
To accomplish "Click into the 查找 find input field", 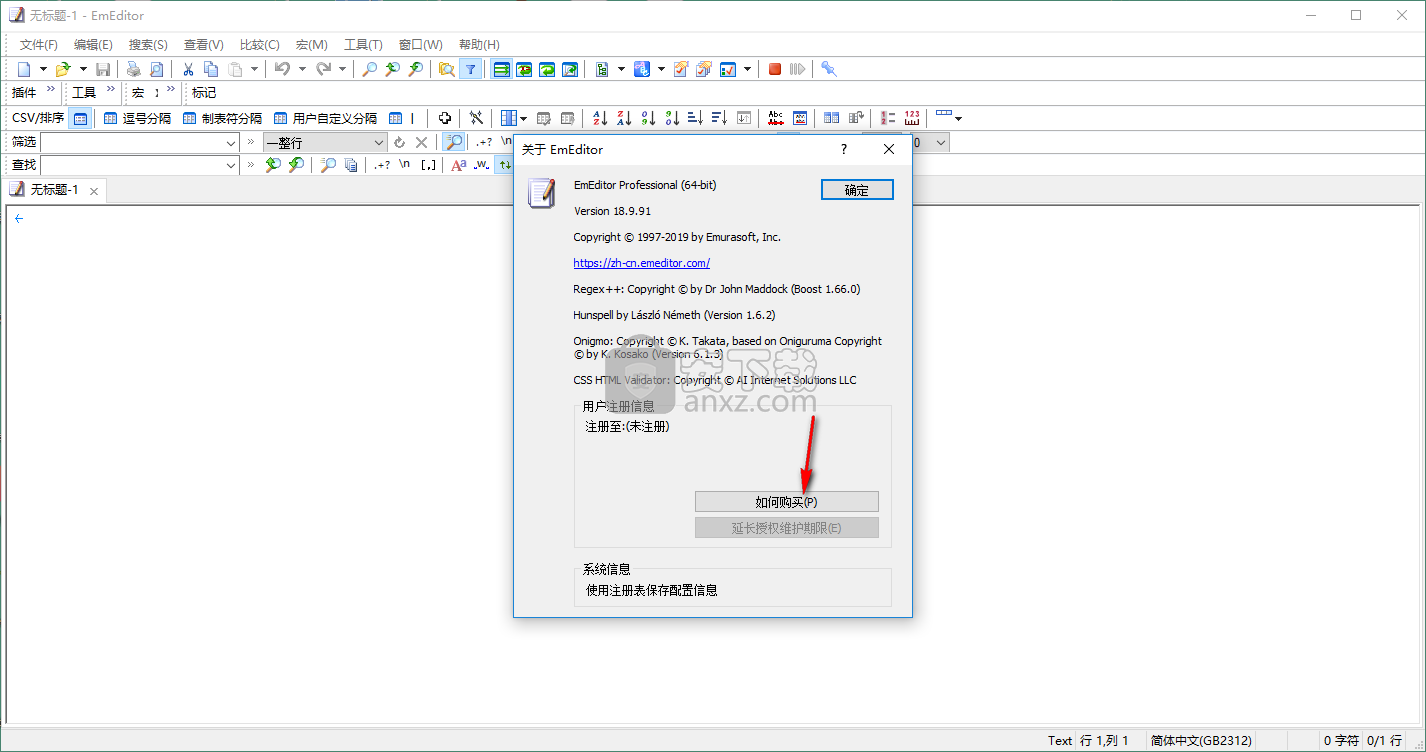I will (x=139, y=165).
